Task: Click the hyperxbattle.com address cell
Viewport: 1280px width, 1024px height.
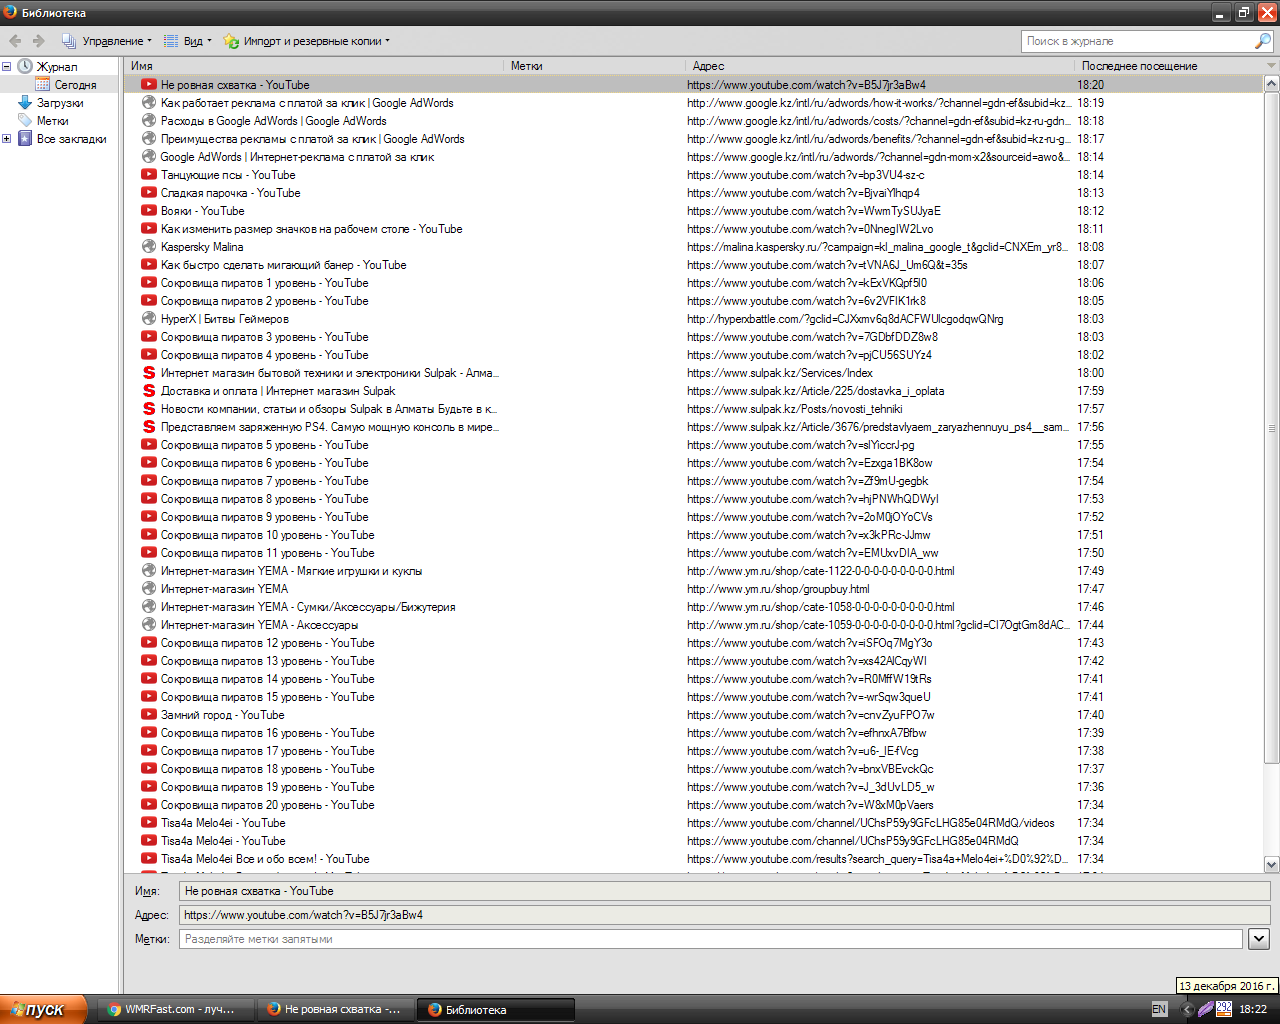Action: (x=845, y=319)
